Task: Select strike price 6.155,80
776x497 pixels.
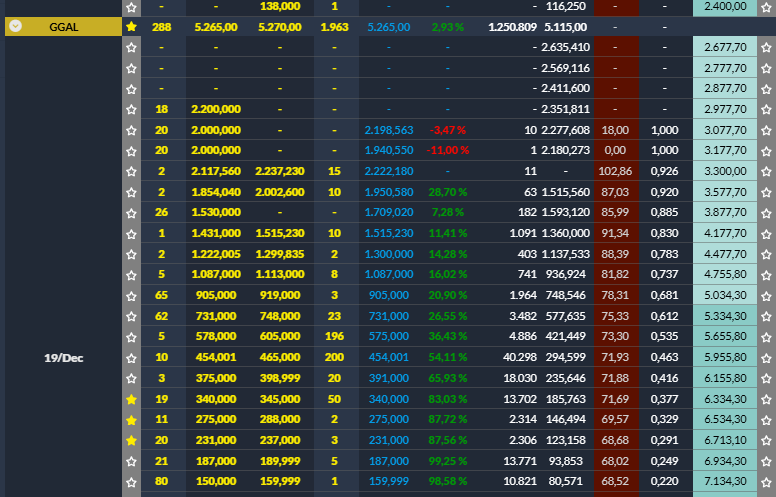Action: [x=725, y=378]
